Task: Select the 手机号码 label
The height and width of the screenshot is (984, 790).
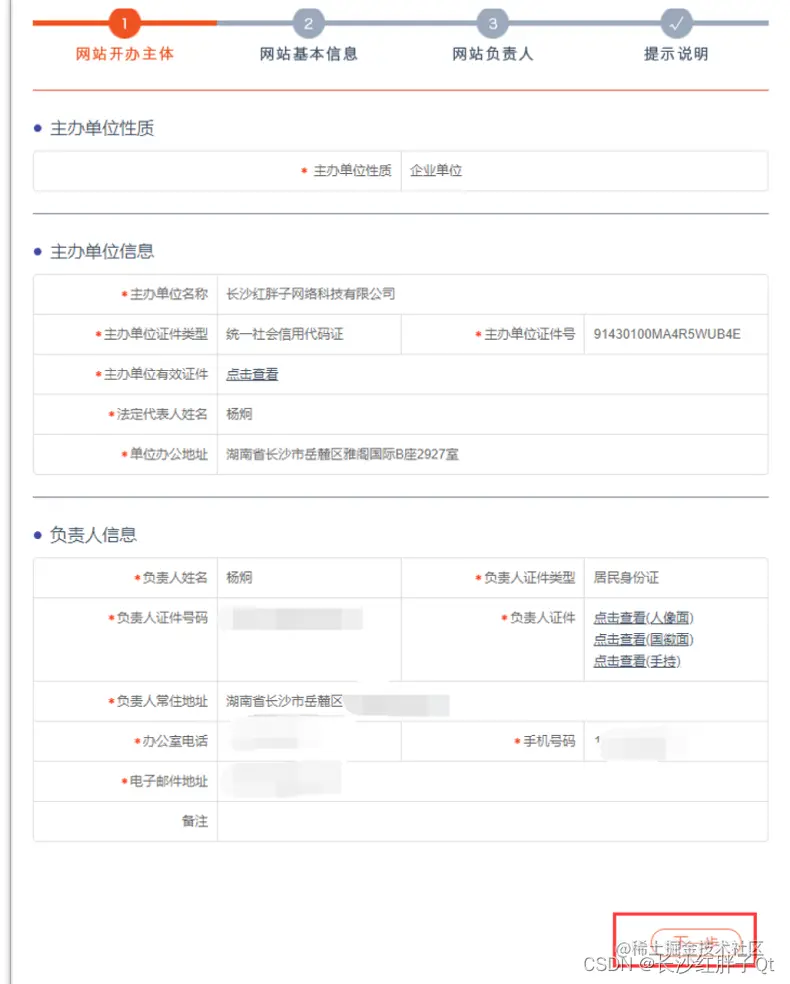Action: point(548,741)
